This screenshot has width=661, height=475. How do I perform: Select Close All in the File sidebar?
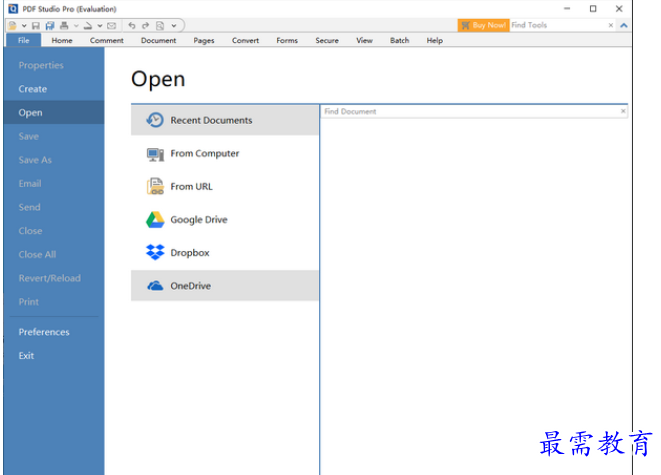[54, 254]
